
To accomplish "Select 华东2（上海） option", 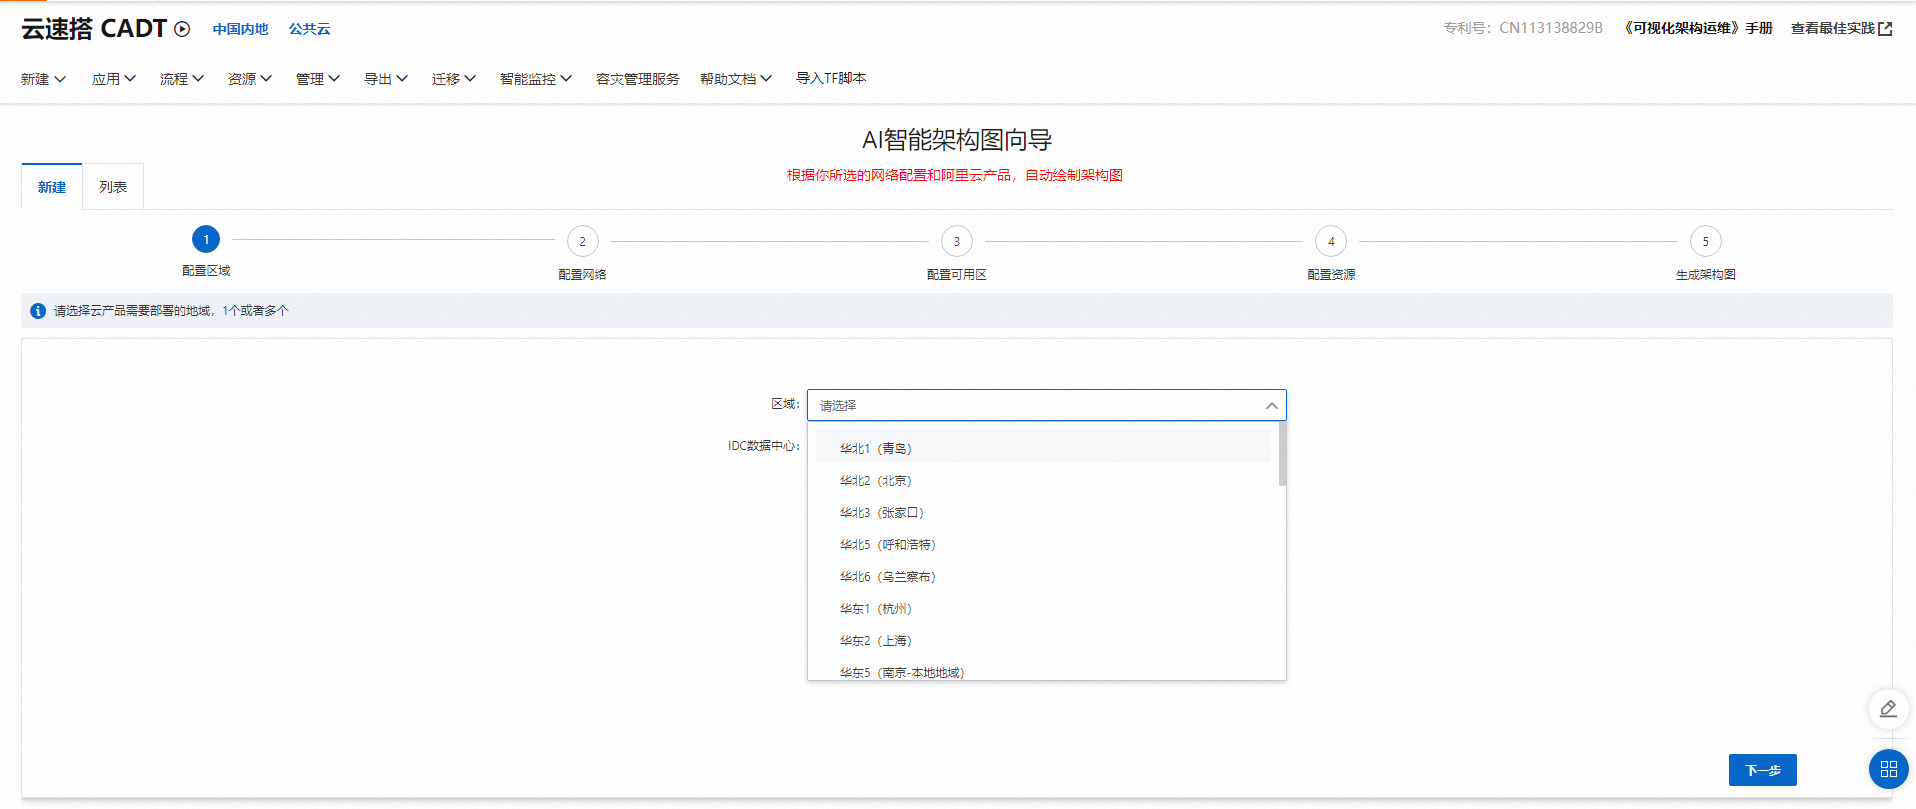I will tap(1043, 641).
